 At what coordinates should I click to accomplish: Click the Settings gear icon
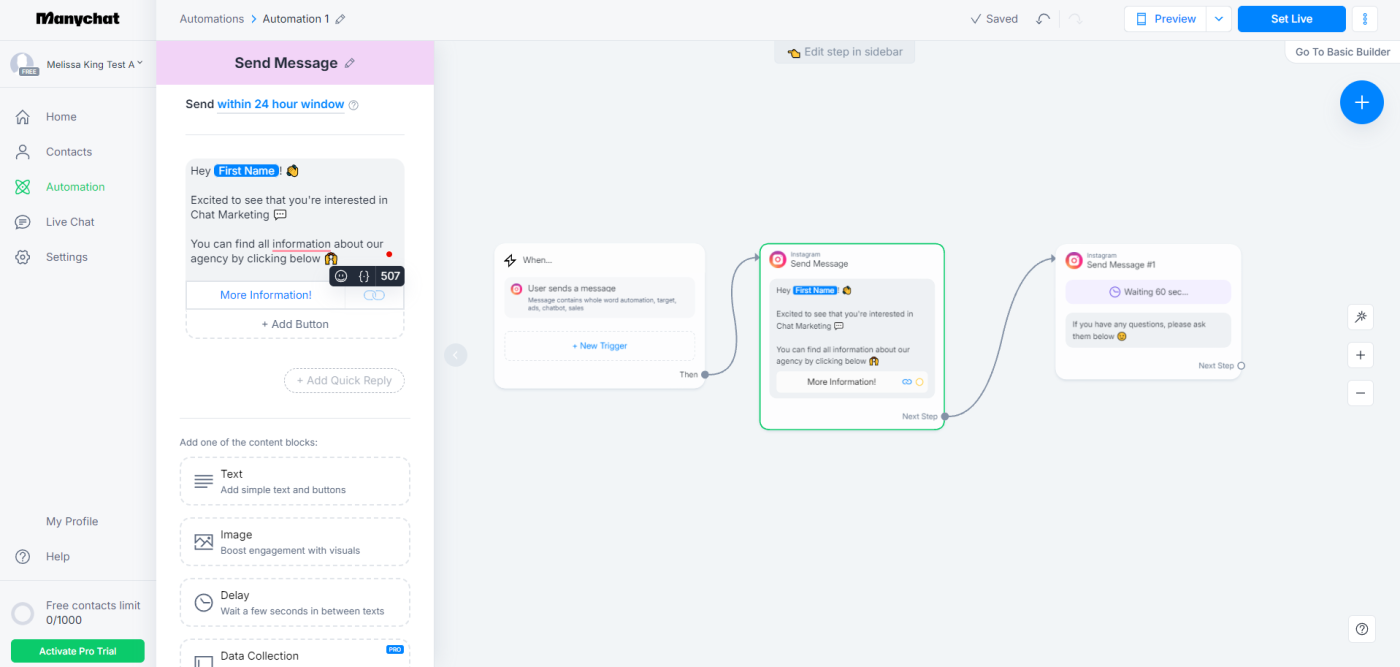(22, 257)
